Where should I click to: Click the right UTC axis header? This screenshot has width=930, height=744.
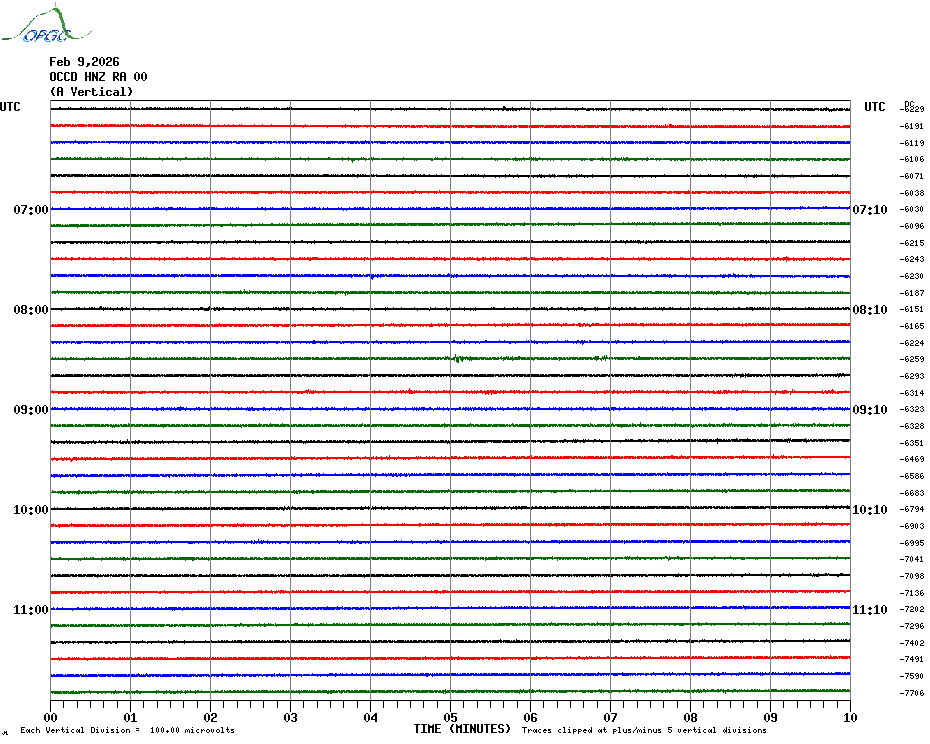[874, 107]
